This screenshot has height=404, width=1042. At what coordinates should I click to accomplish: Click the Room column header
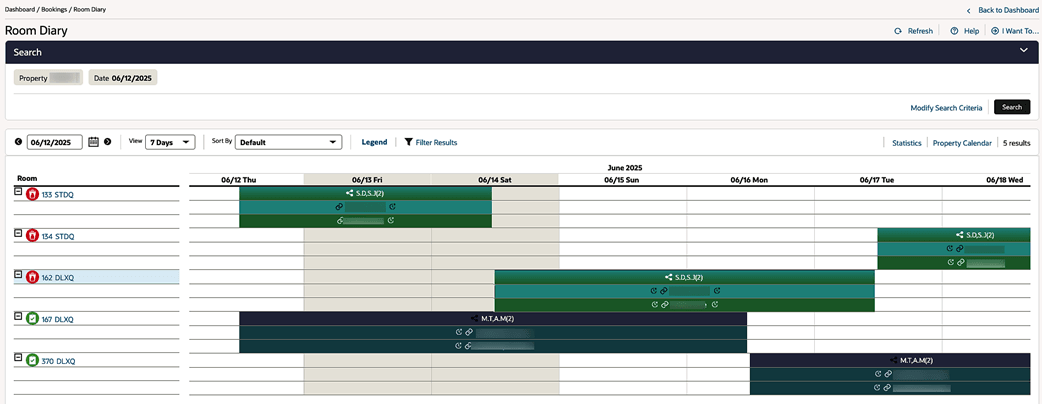27,179
